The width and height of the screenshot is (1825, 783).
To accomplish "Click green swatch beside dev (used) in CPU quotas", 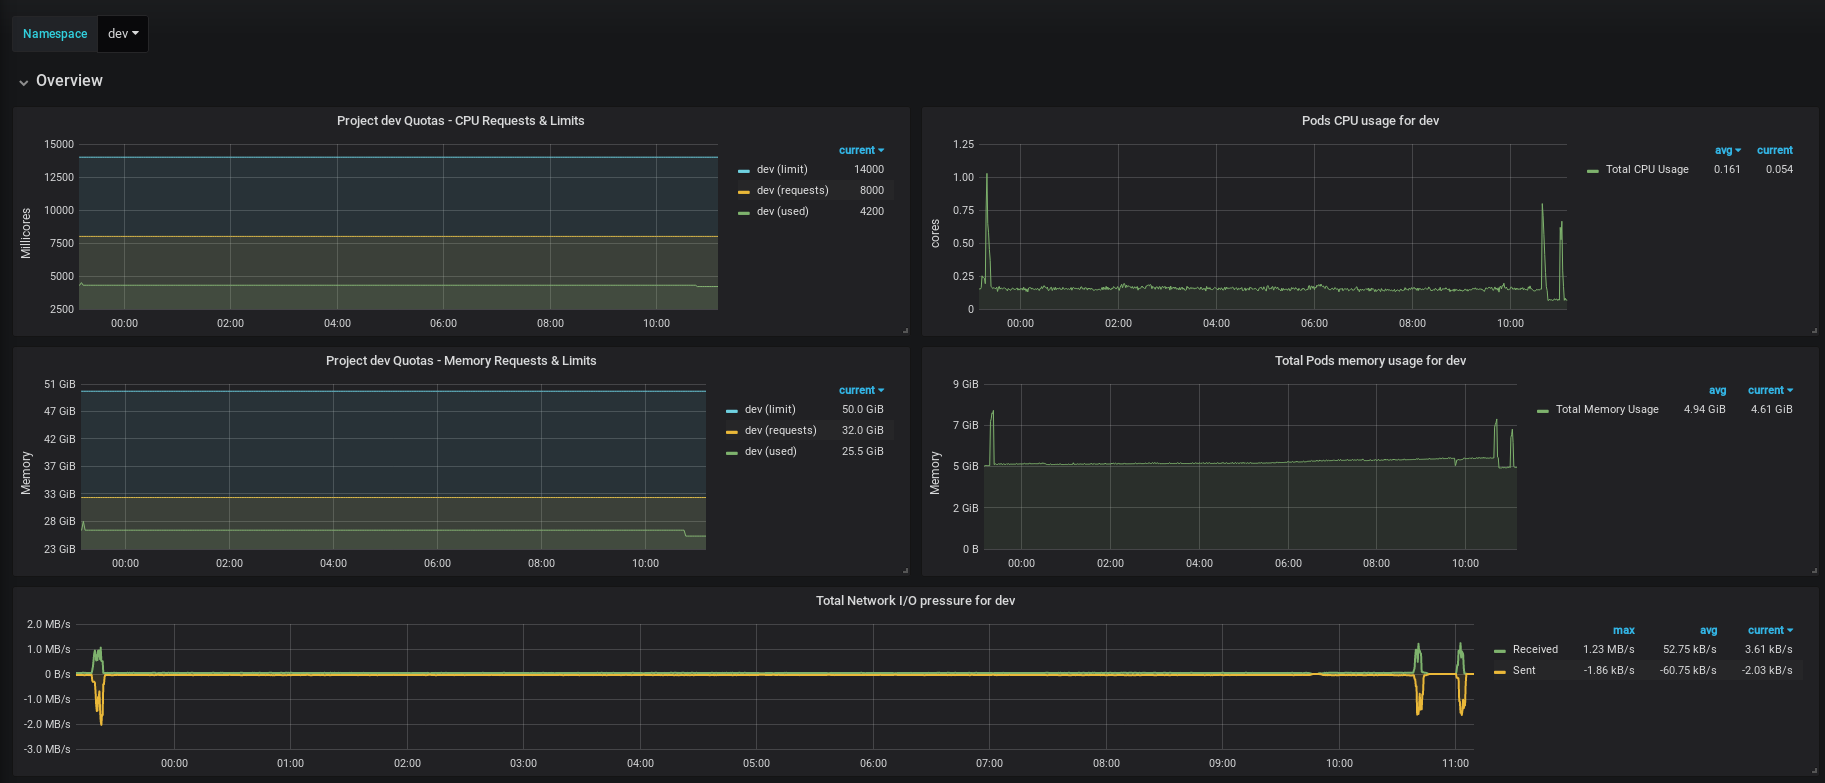I will pyautogui.click(x=744, y=213).
